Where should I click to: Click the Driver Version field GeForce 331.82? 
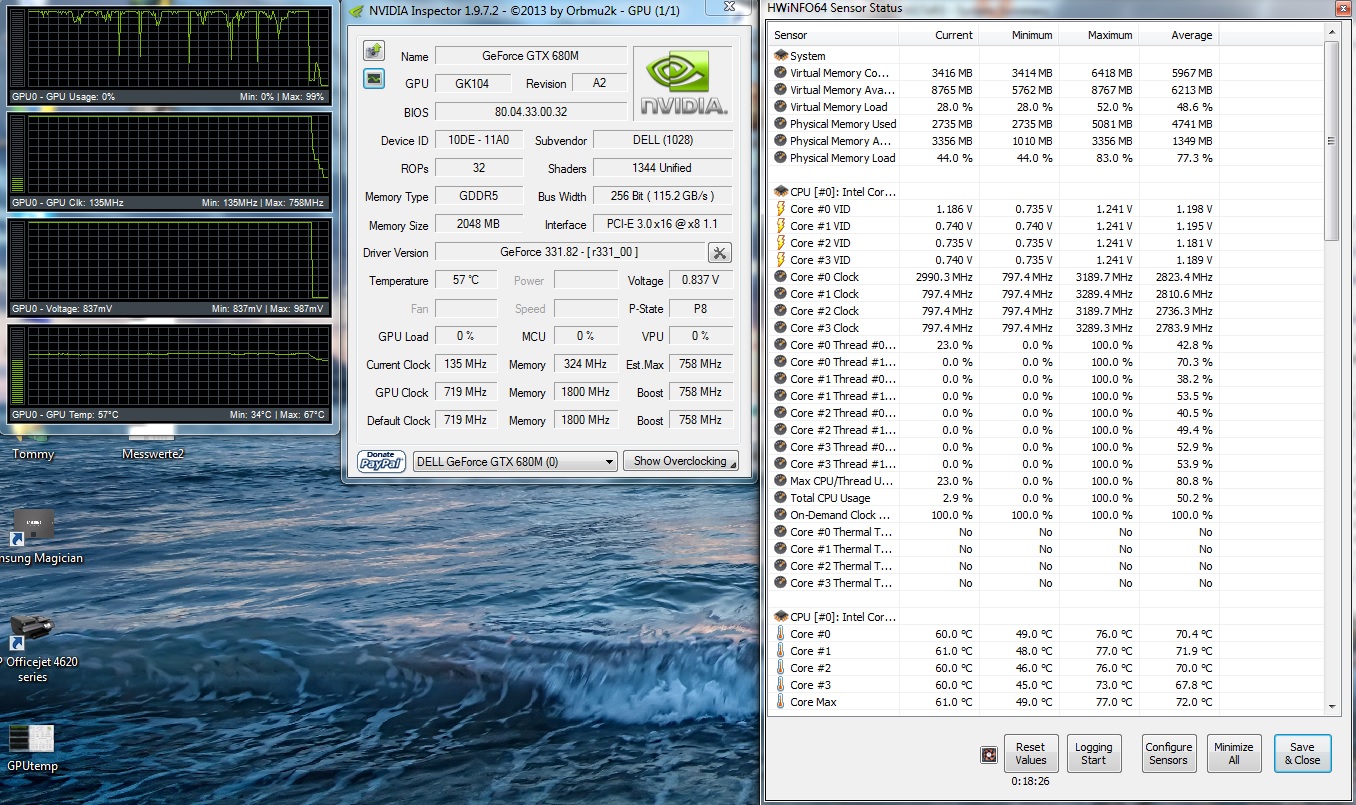pyautogui.click(x=569, y=252)
